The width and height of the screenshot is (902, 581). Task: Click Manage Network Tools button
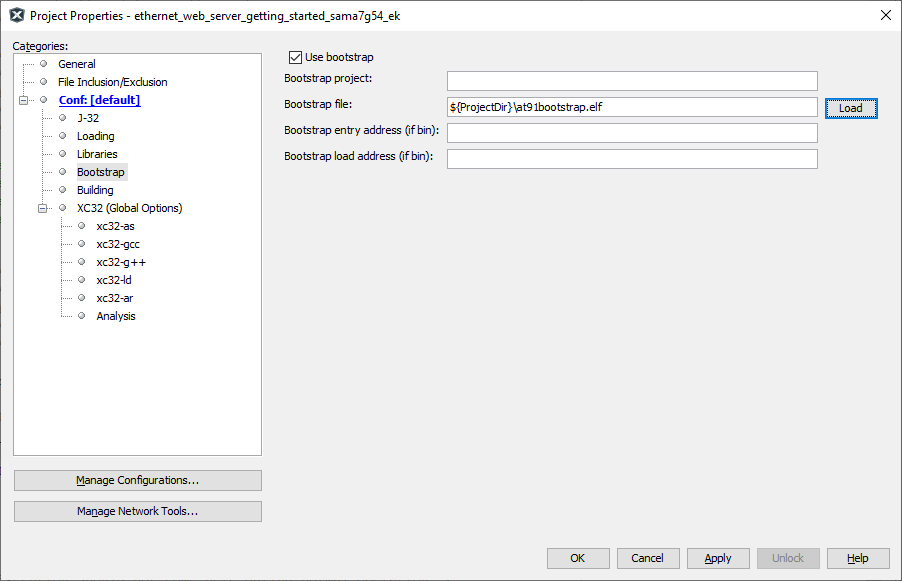coord(137,511)
